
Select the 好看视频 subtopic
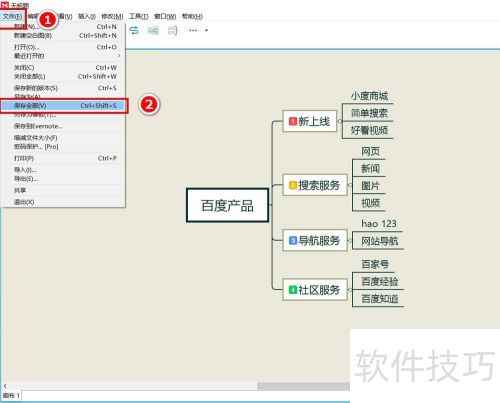coord(369,130)
